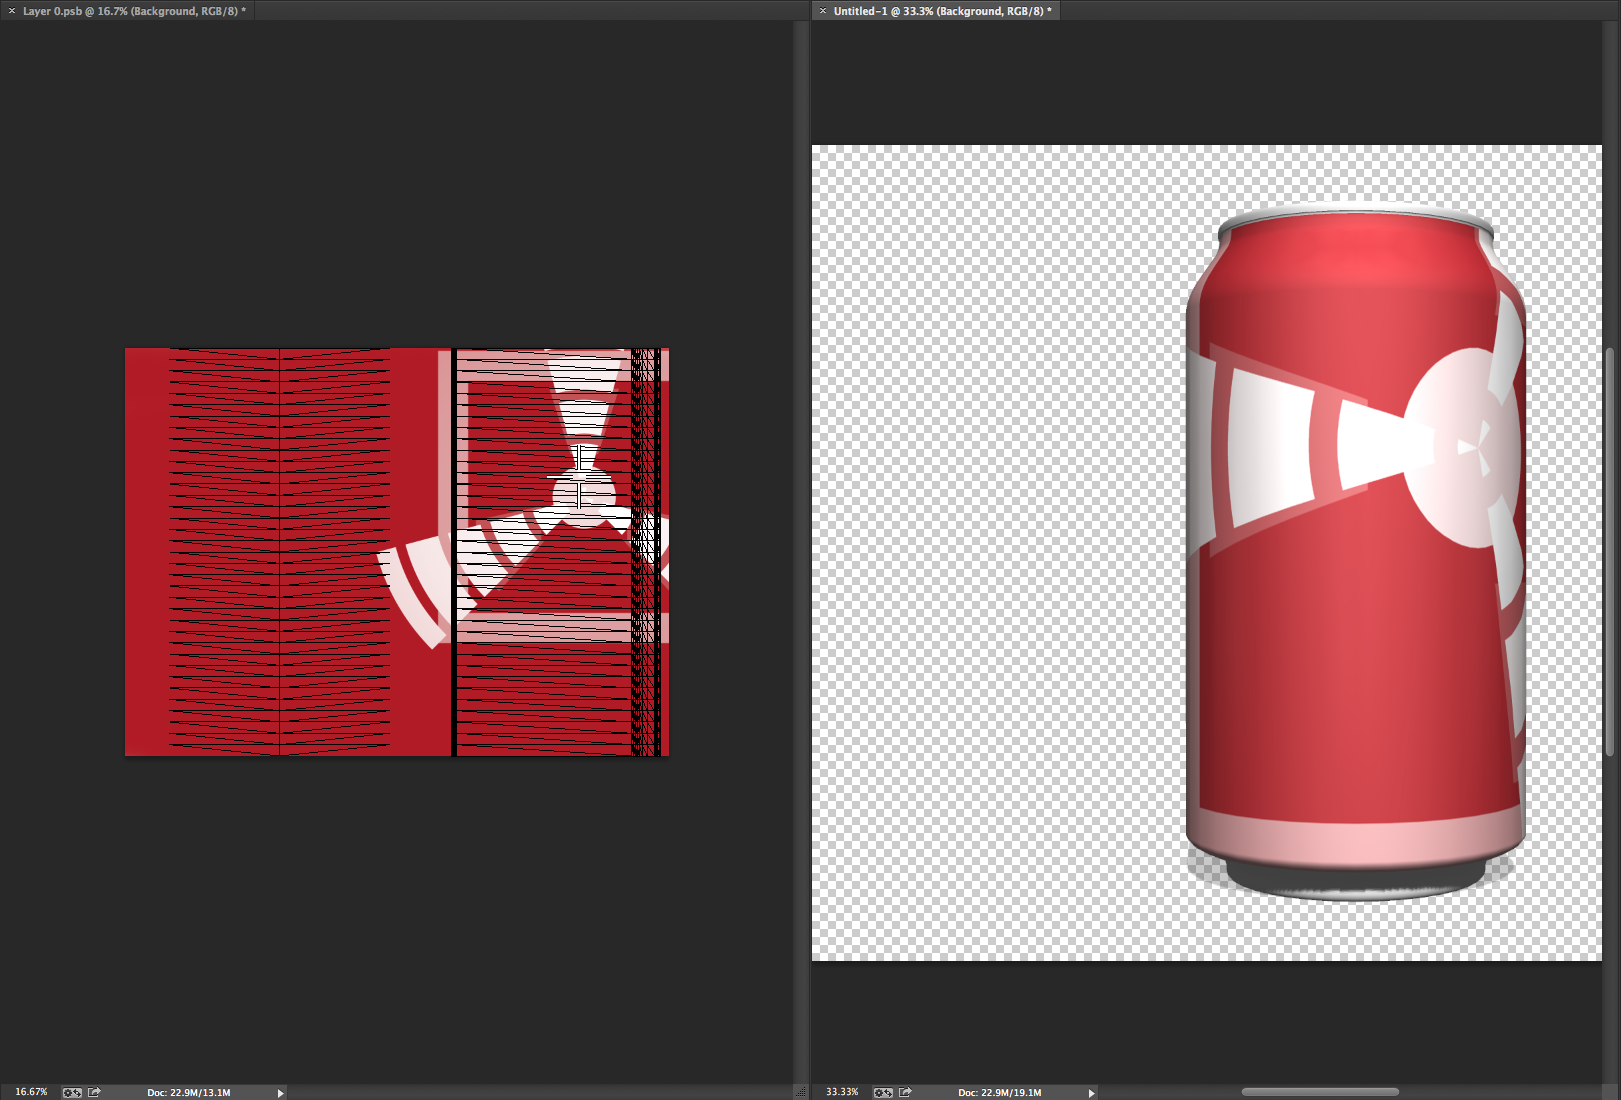This screenshot has width=1621, height=1100.
Task: Close the Layer 0.psb document tab
Action: [12, 11]
